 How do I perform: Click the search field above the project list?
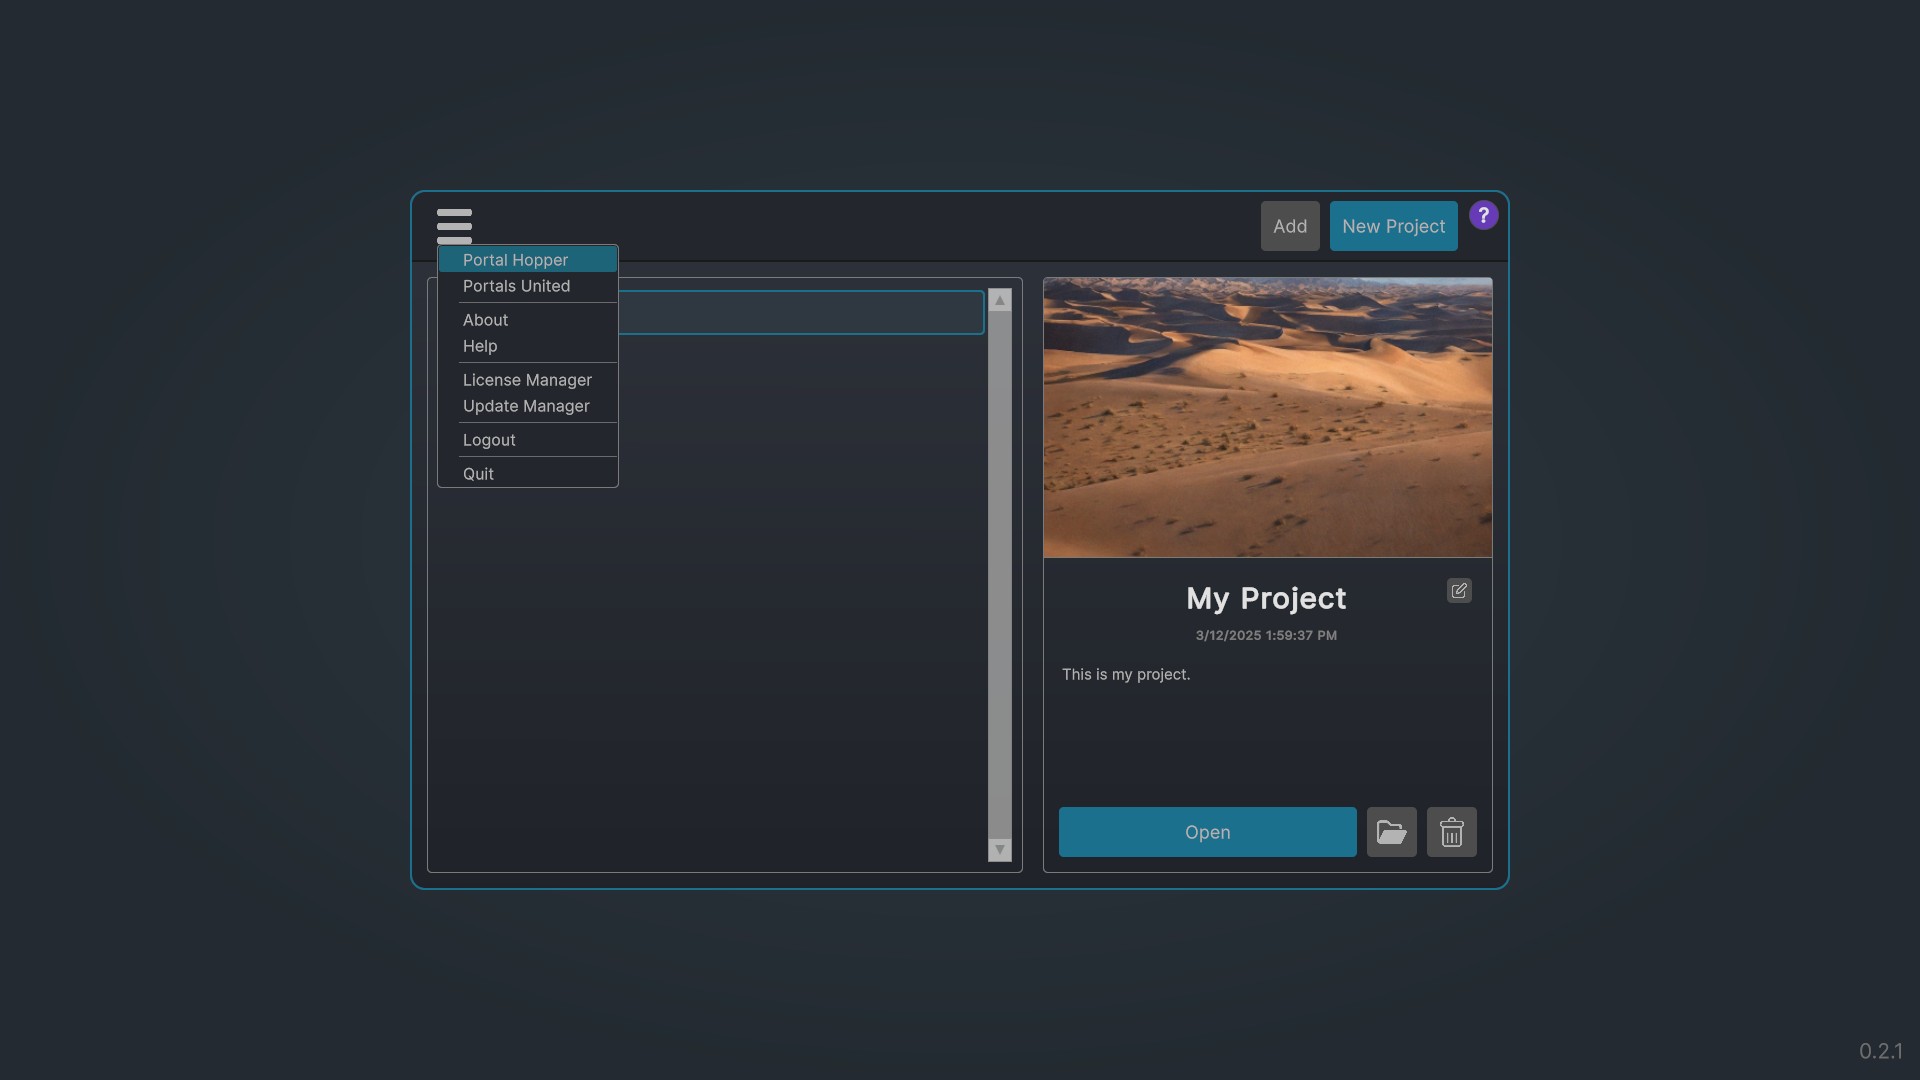pyautogui.click(x=800, y=312)
